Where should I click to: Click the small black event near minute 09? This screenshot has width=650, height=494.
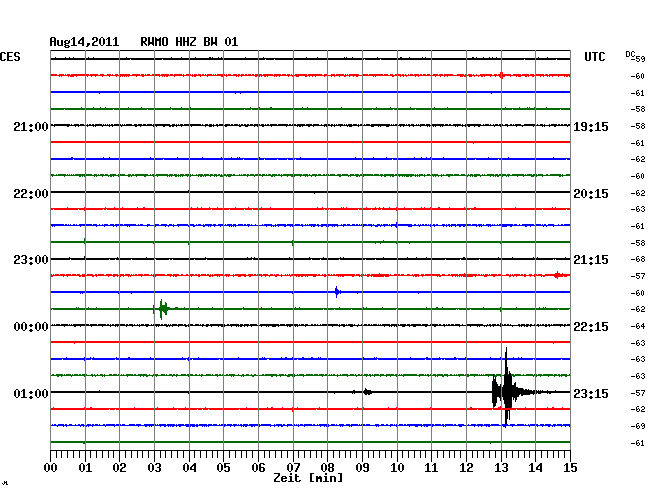(x=367, y=392)
